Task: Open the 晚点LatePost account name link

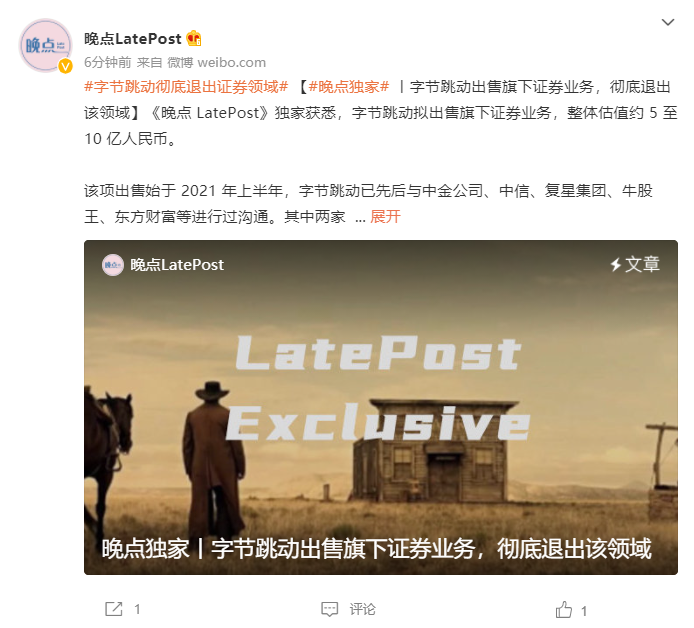Action: pyautogui.click(x=133, y=39)
